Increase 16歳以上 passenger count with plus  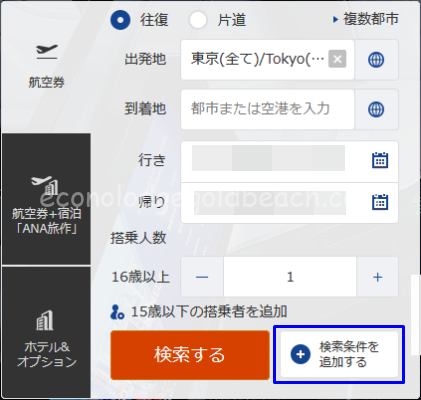pos(377,277)
